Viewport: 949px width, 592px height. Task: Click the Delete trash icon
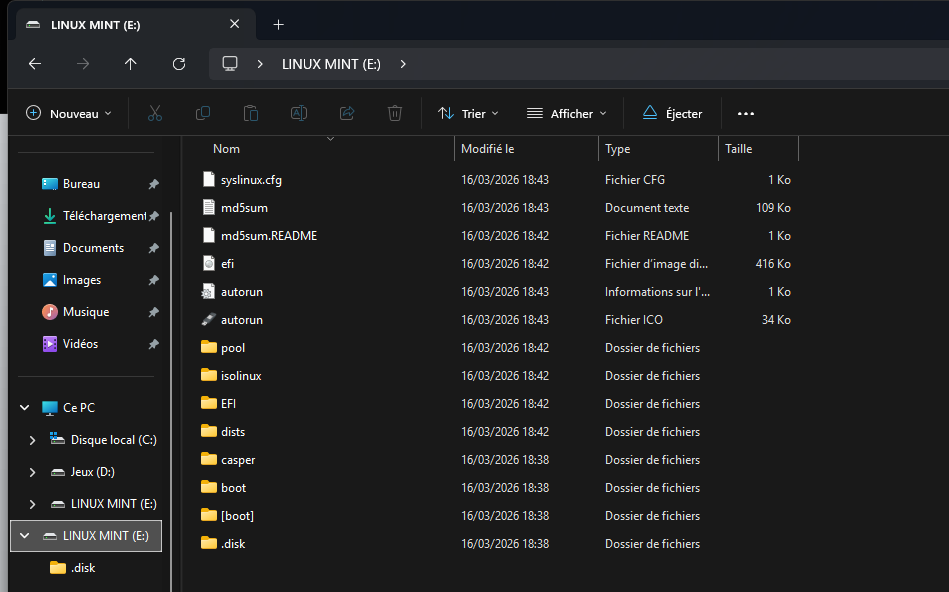395,114
